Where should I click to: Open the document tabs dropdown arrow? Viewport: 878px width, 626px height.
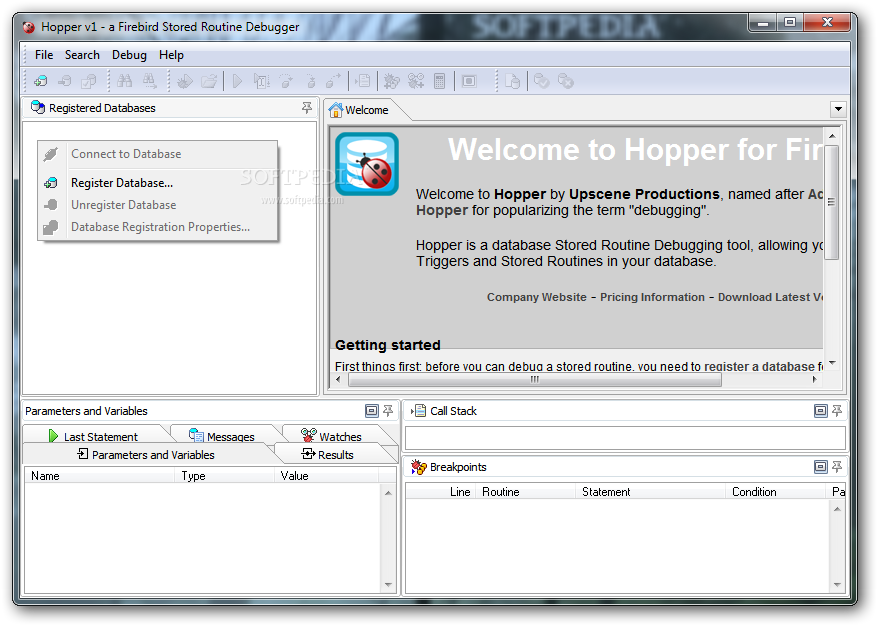pos(838,109)
